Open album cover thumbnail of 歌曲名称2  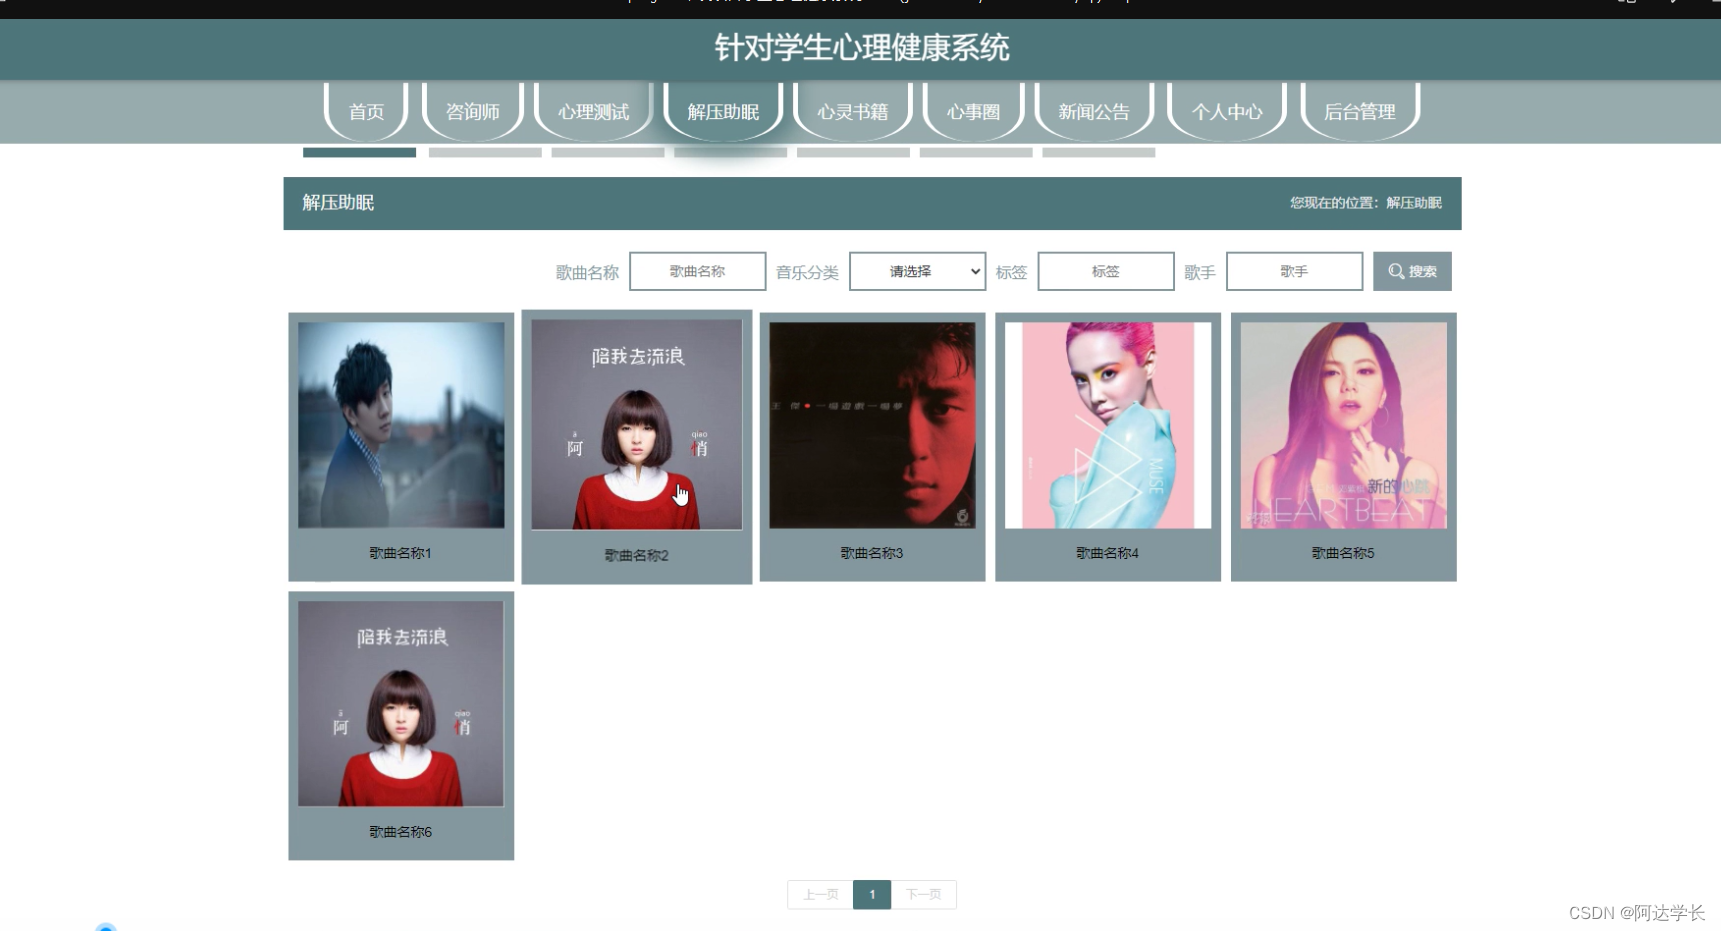coord(637,424)
